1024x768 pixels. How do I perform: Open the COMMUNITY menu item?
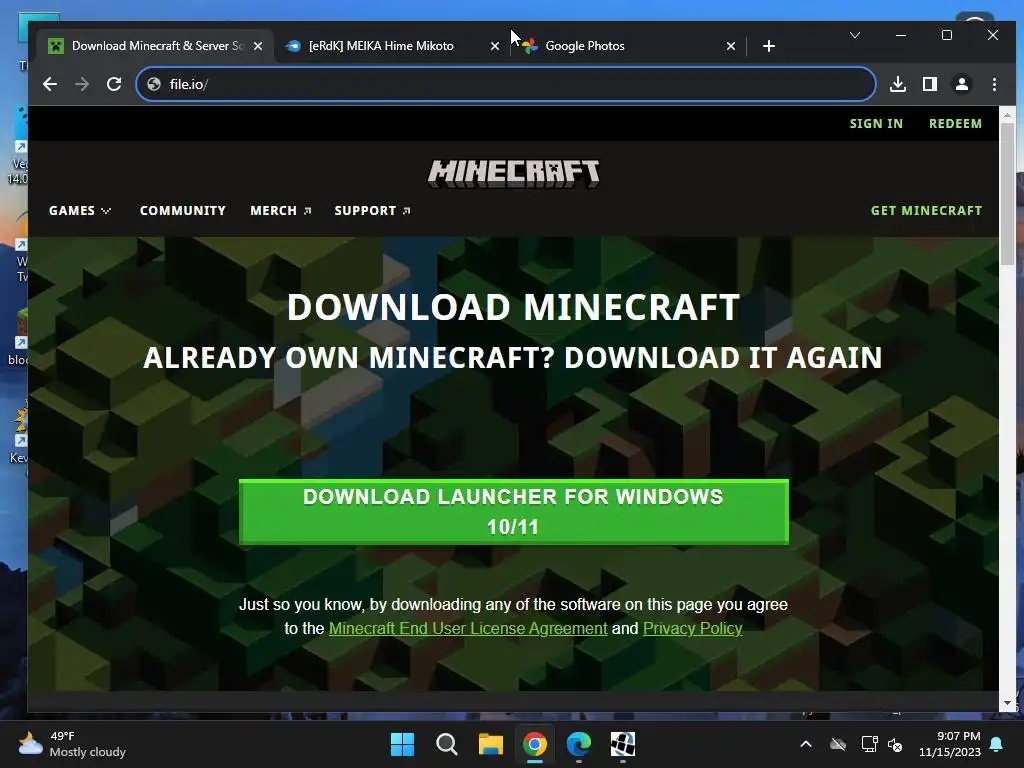tap(183, 210)
